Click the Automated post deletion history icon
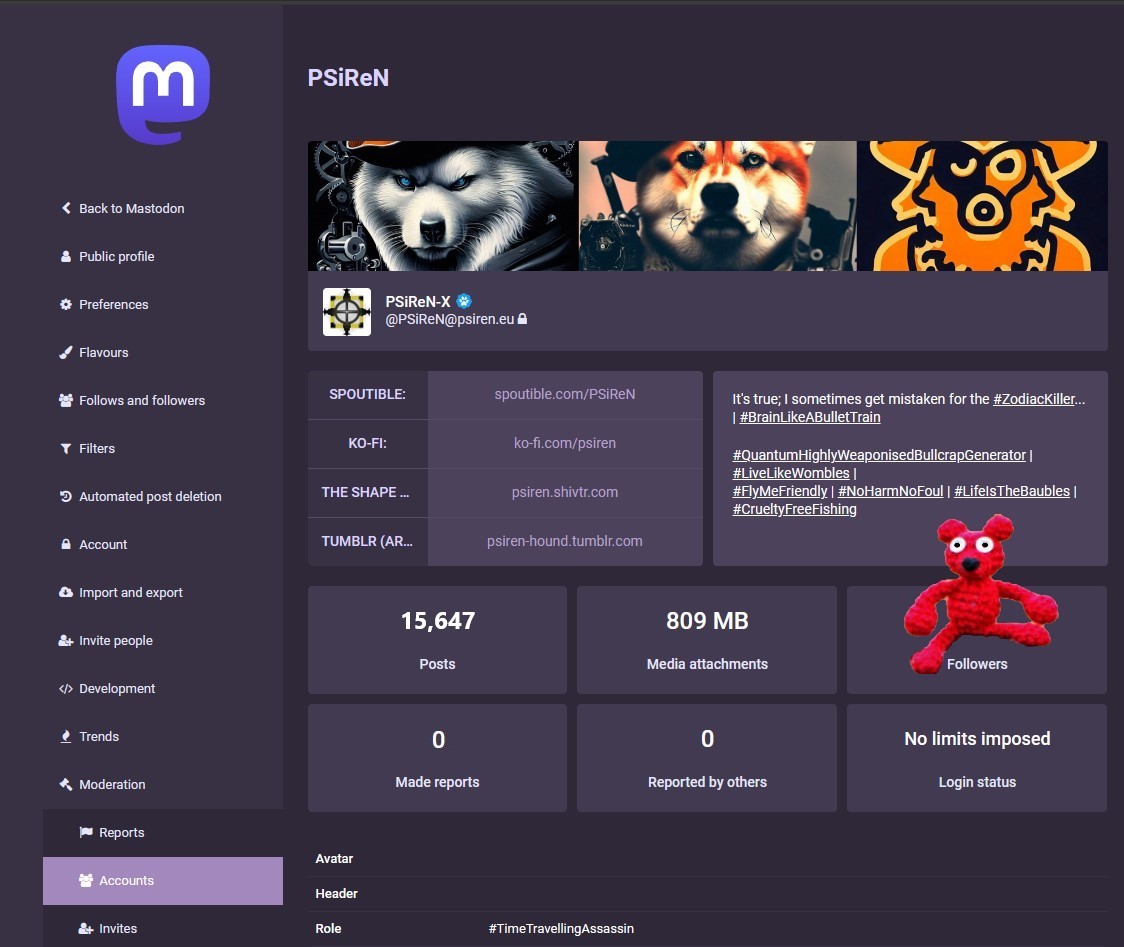 [66, 497]
